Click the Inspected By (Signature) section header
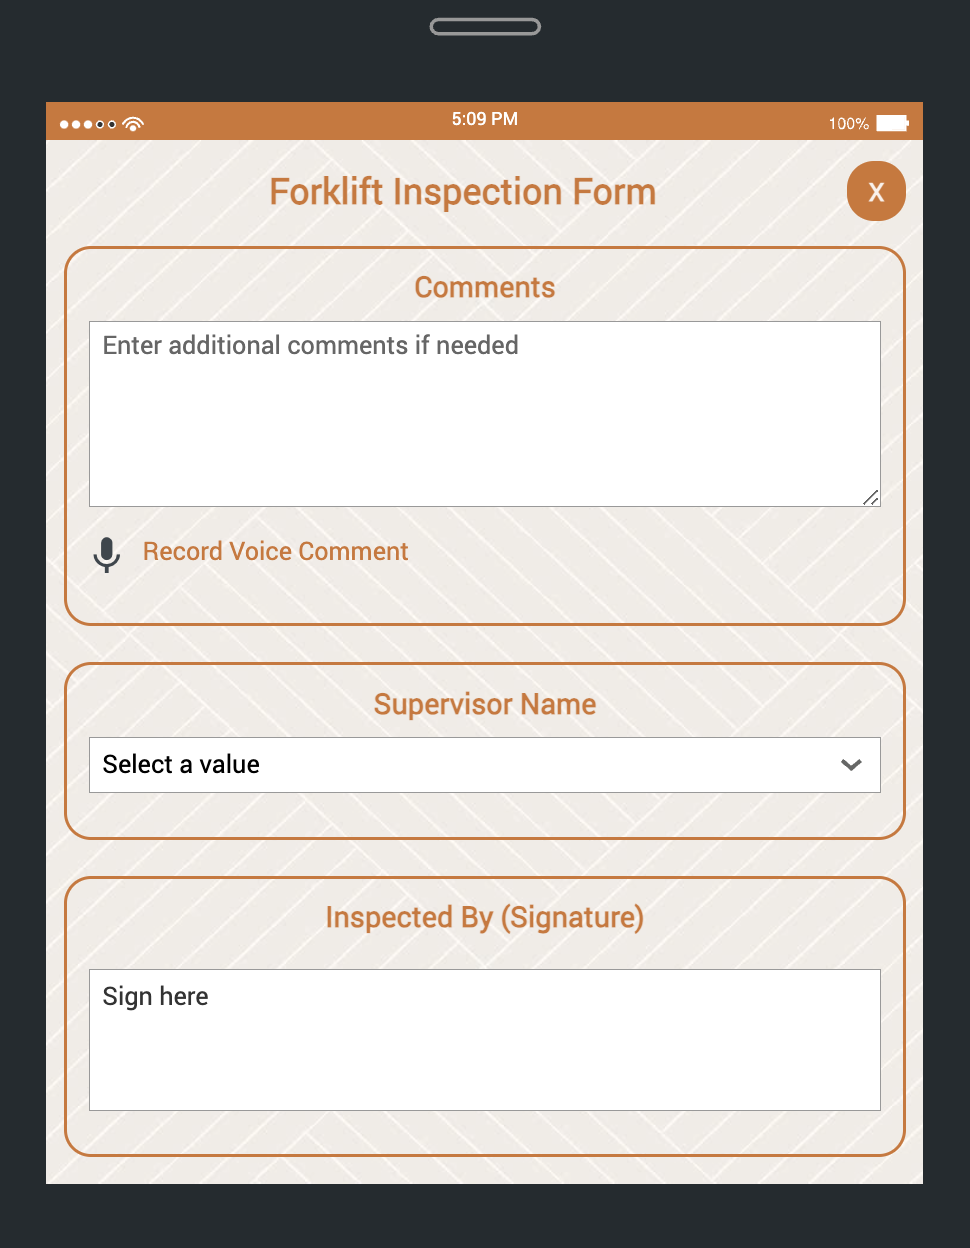Image resolution: width=970 pixels, height=1248 pixels. (484, 917)
